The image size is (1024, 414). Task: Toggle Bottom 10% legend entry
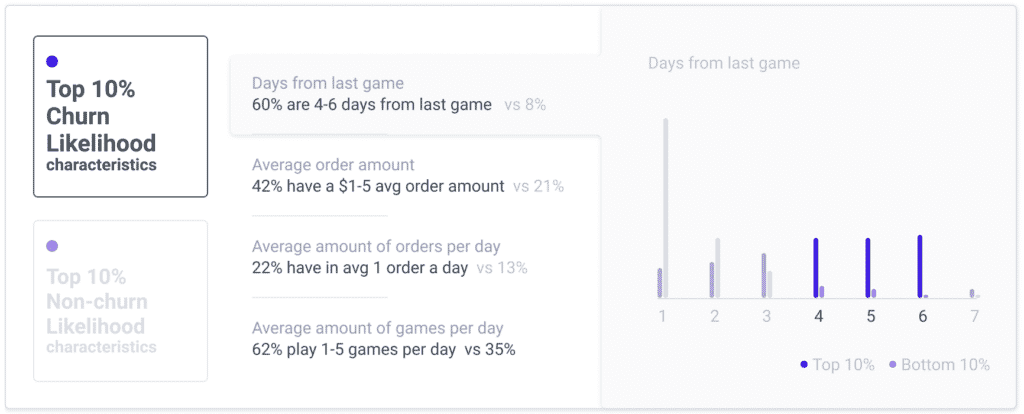click(939, 364)
